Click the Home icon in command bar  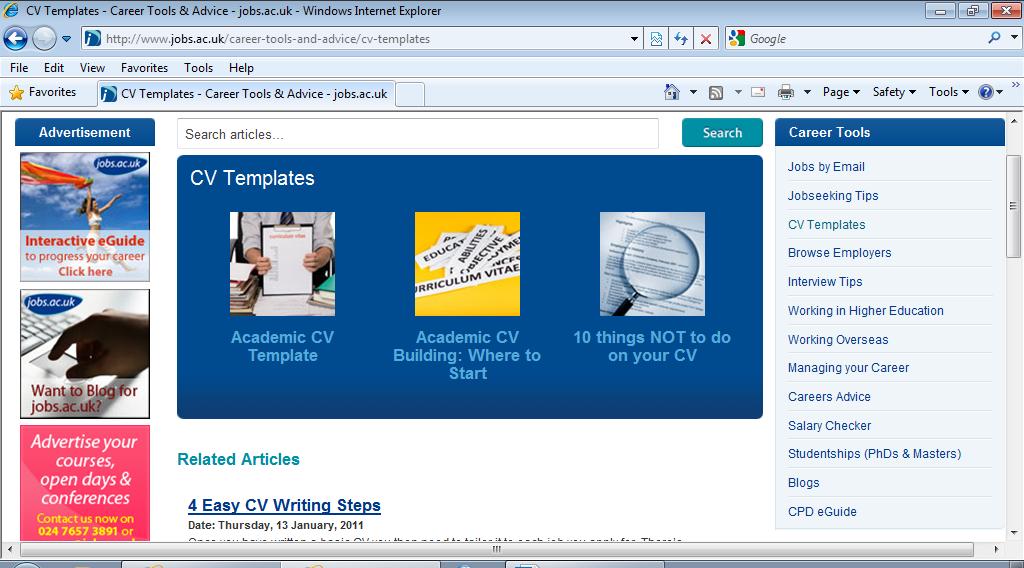pyautogui.click(x=671, y=92)
